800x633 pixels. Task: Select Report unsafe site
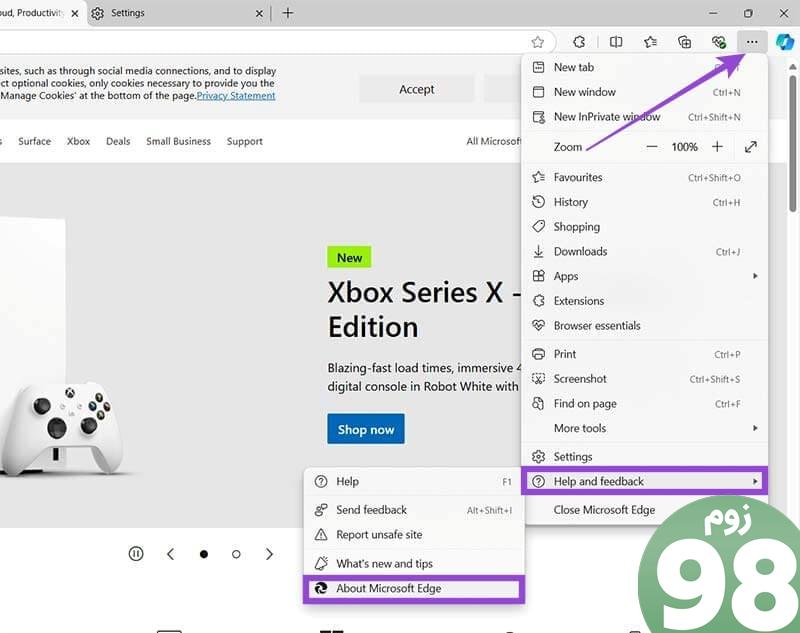coord(414,535)
